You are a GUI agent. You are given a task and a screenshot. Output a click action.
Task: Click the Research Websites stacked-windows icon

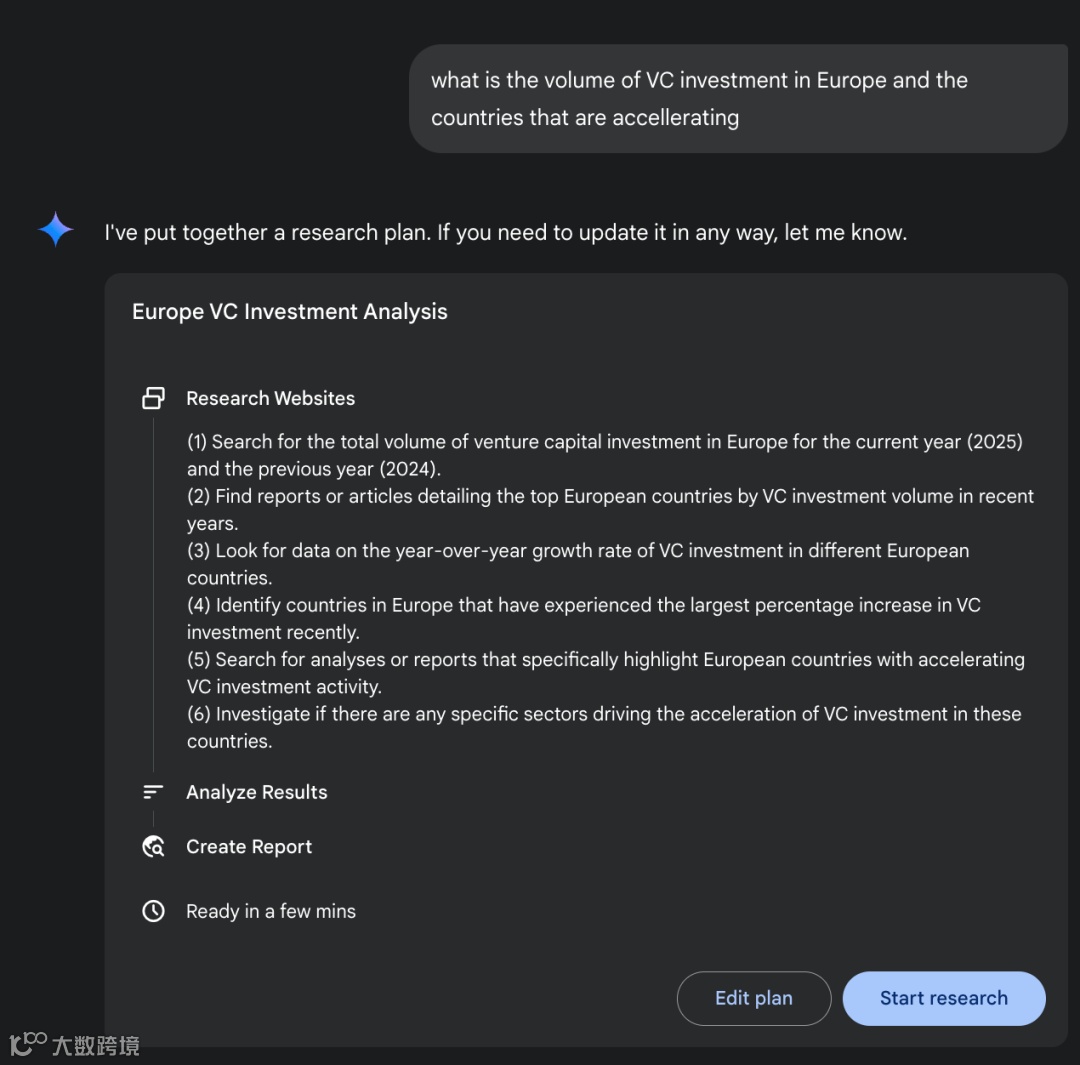[153, 398]
